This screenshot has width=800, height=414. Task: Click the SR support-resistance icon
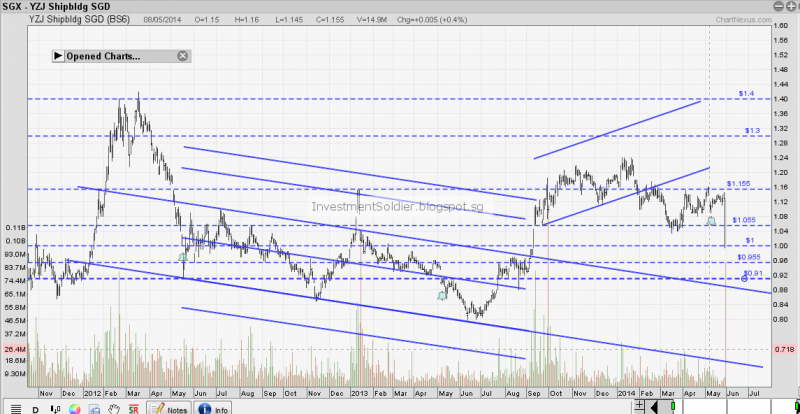point(133,408)
